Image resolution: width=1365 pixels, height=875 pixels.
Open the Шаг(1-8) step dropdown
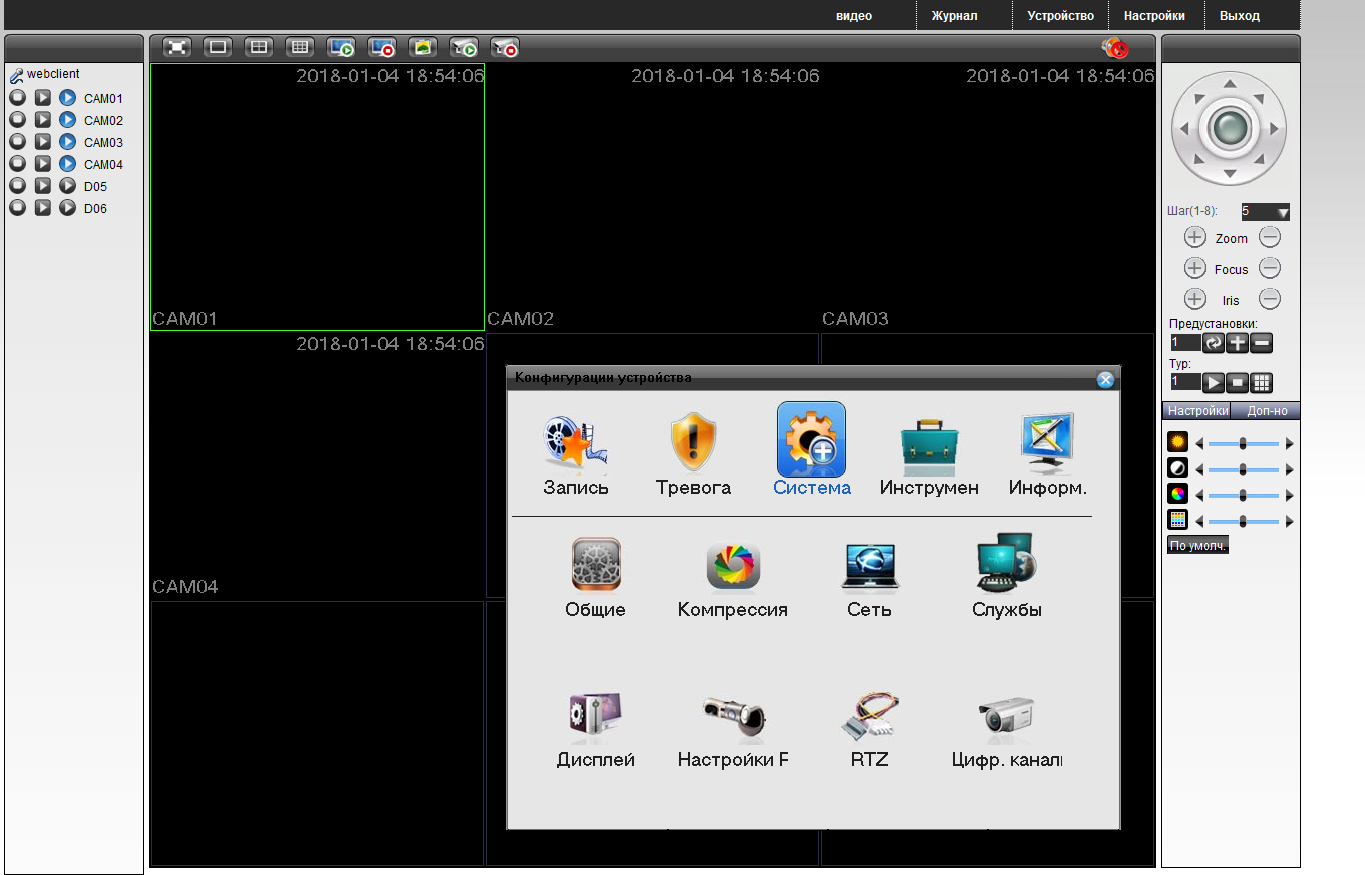point(1265,212)
